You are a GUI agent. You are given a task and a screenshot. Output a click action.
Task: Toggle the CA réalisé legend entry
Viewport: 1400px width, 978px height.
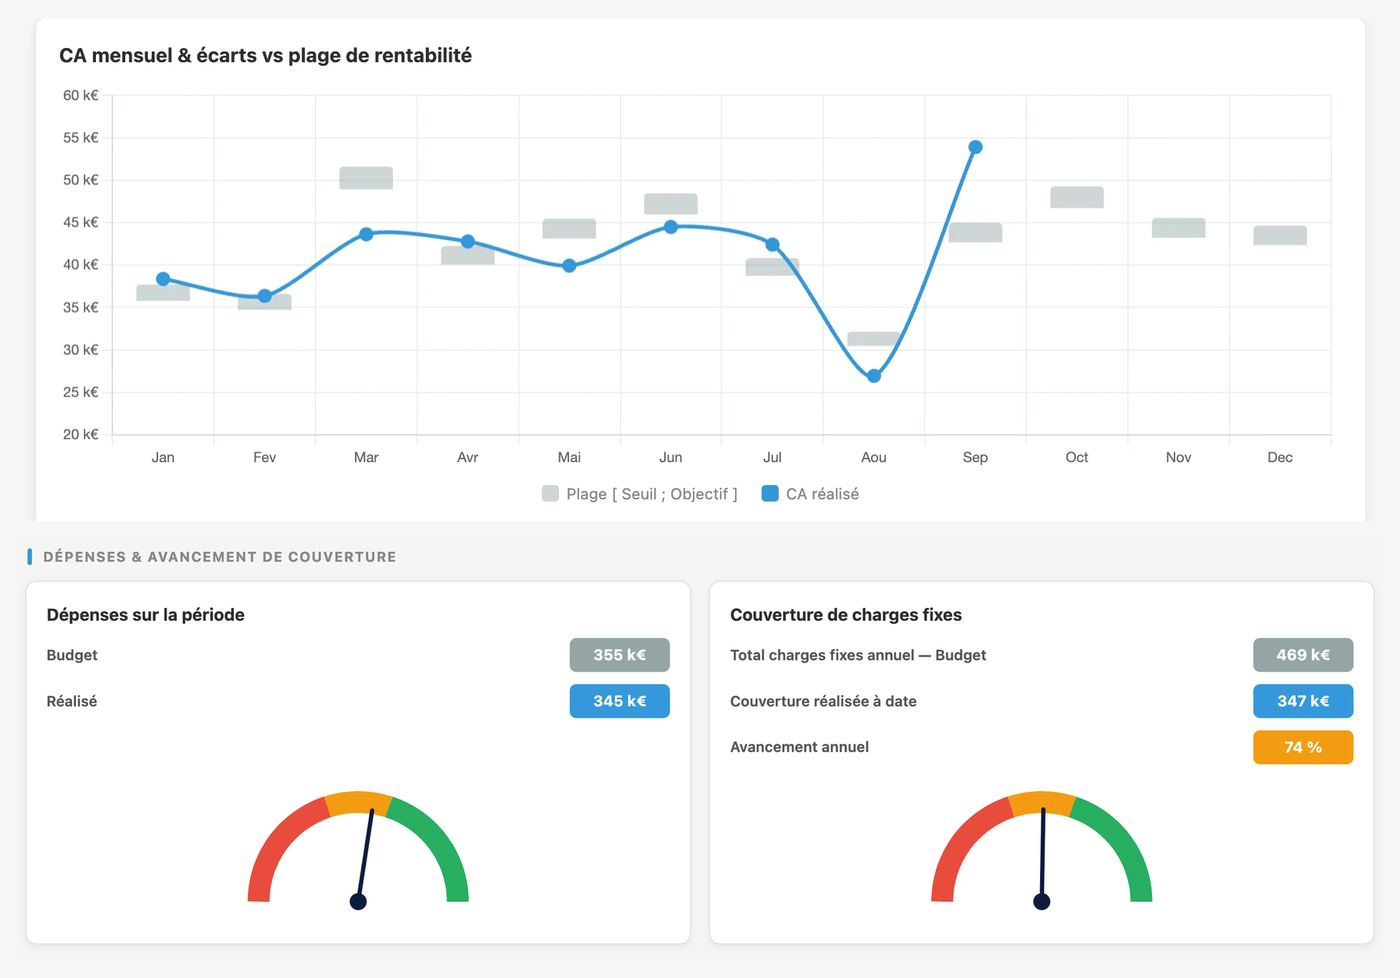click(810, 494)
